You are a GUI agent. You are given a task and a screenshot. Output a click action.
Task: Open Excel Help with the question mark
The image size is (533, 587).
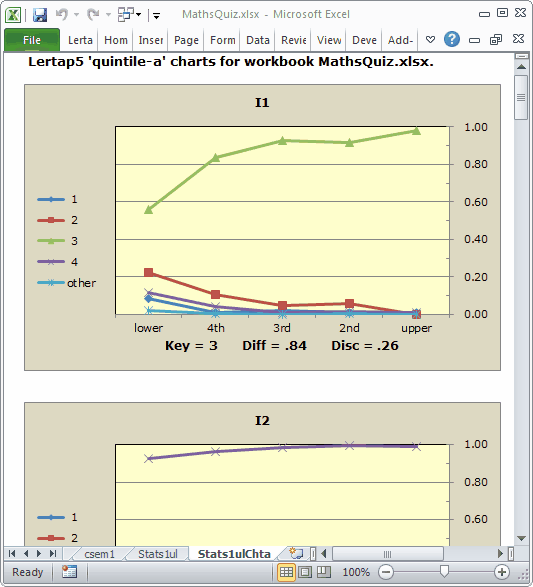[x=452, y=39]
